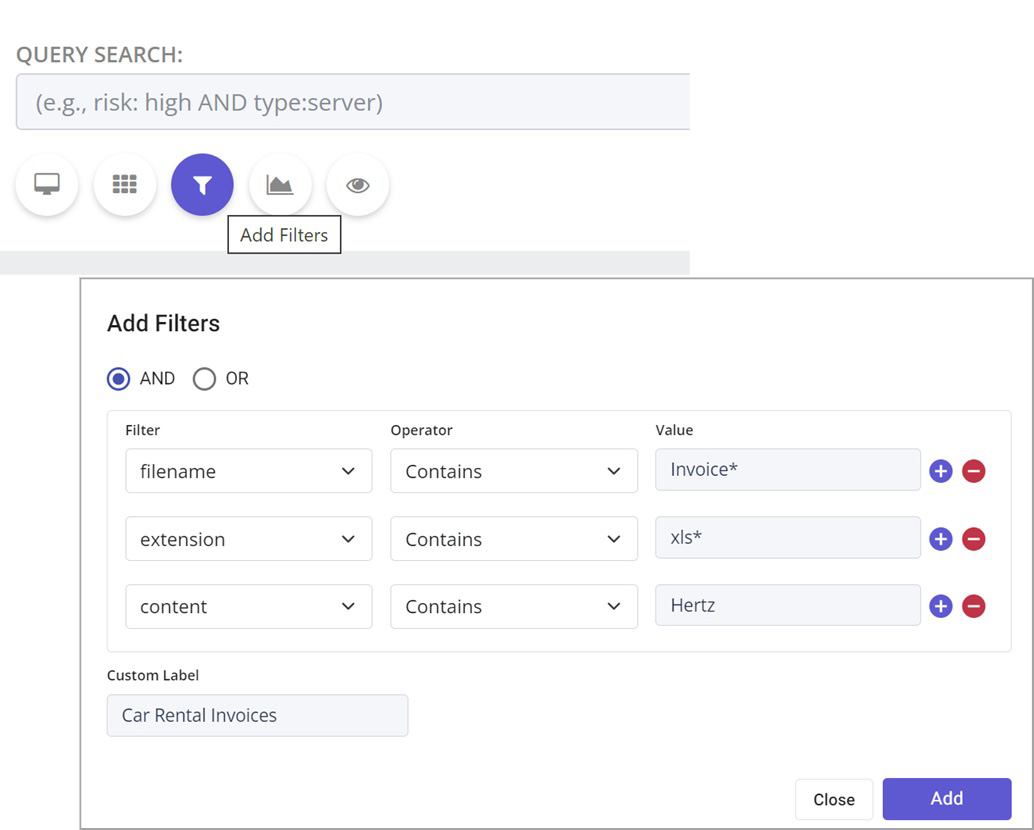The image size is (1034, 830).
Task: Open the Contains operator dropdown for filename
Action: (x=514, y=471)
